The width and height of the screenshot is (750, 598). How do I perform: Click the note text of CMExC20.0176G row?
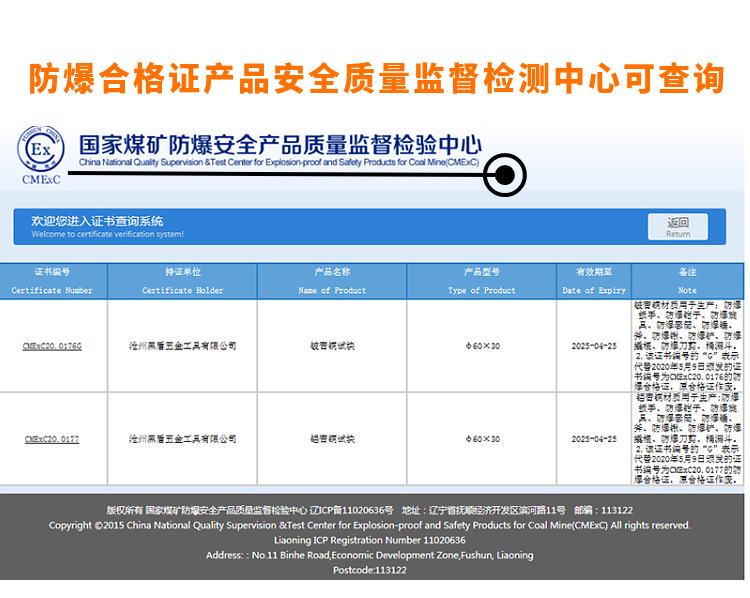(x=688, y=346)
